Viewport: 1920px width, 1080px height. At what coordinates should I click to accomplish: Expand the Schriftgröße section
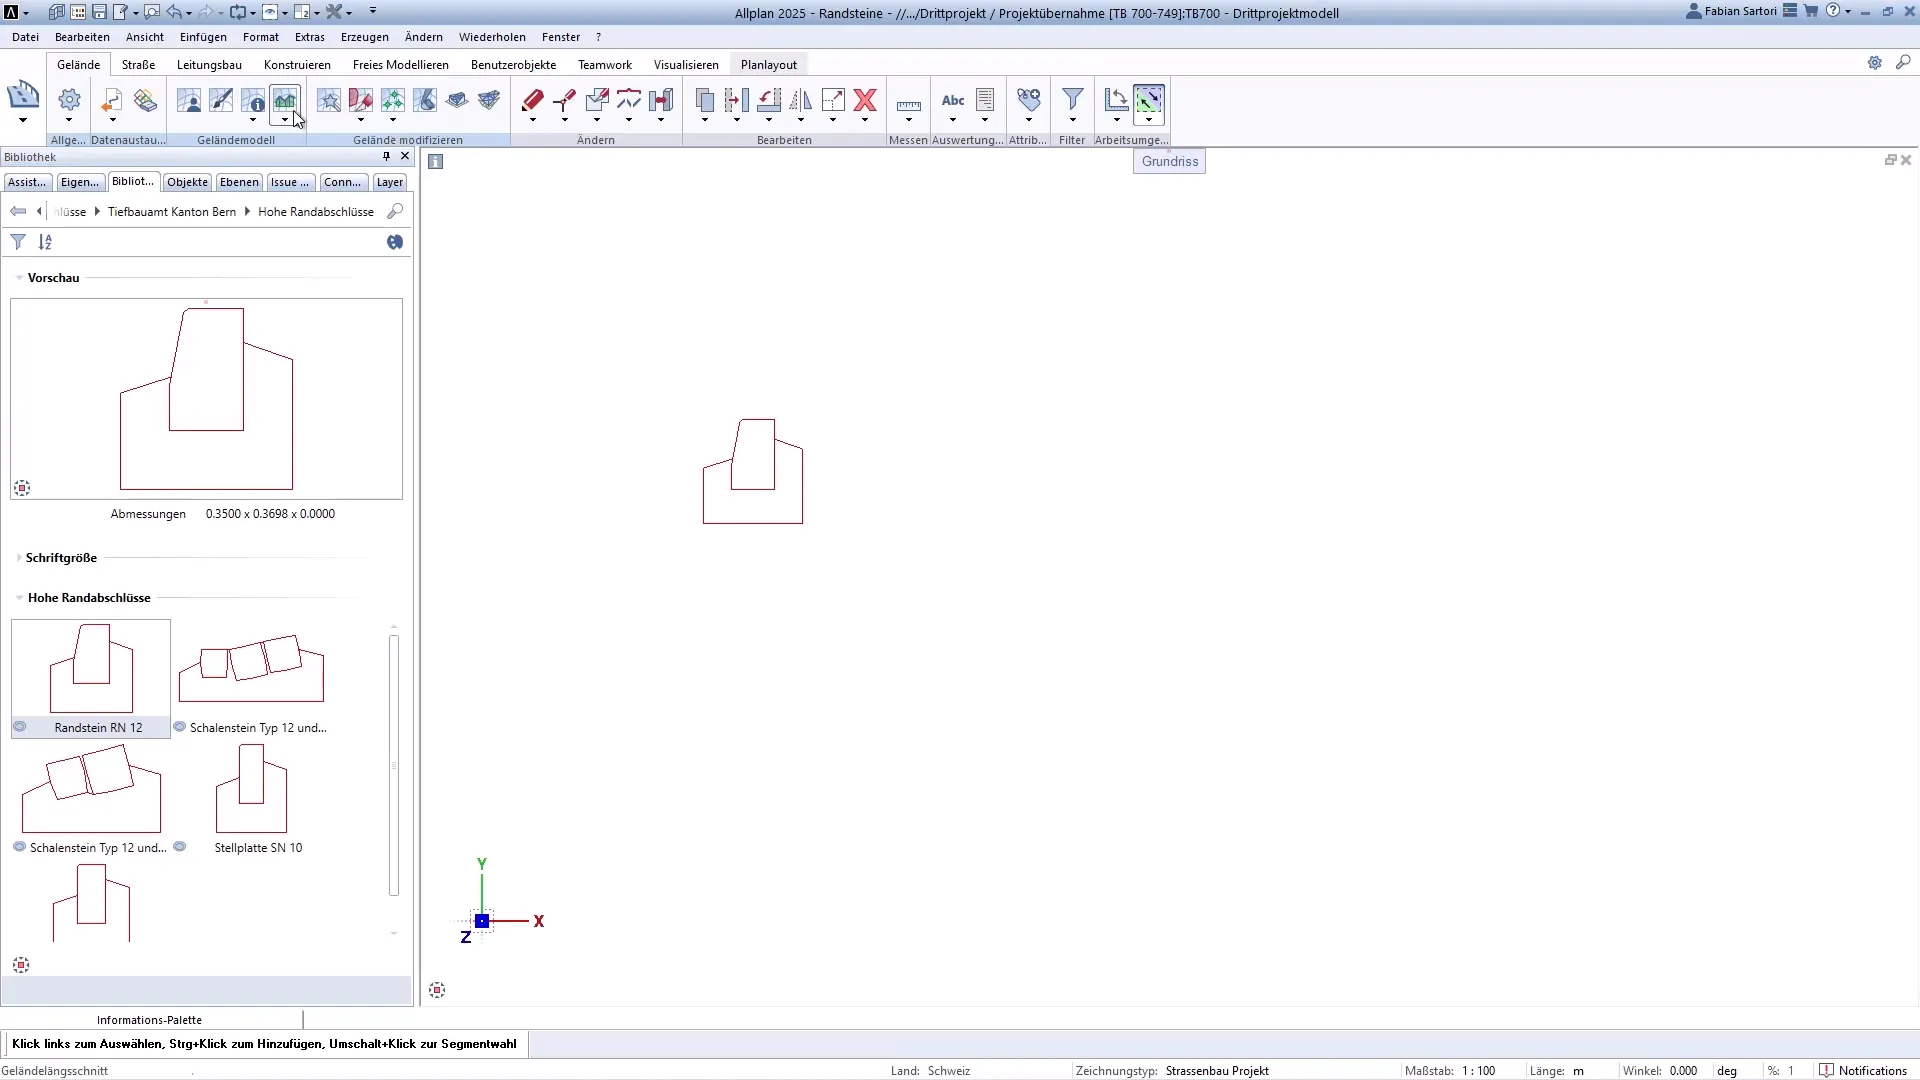(18, 558)
